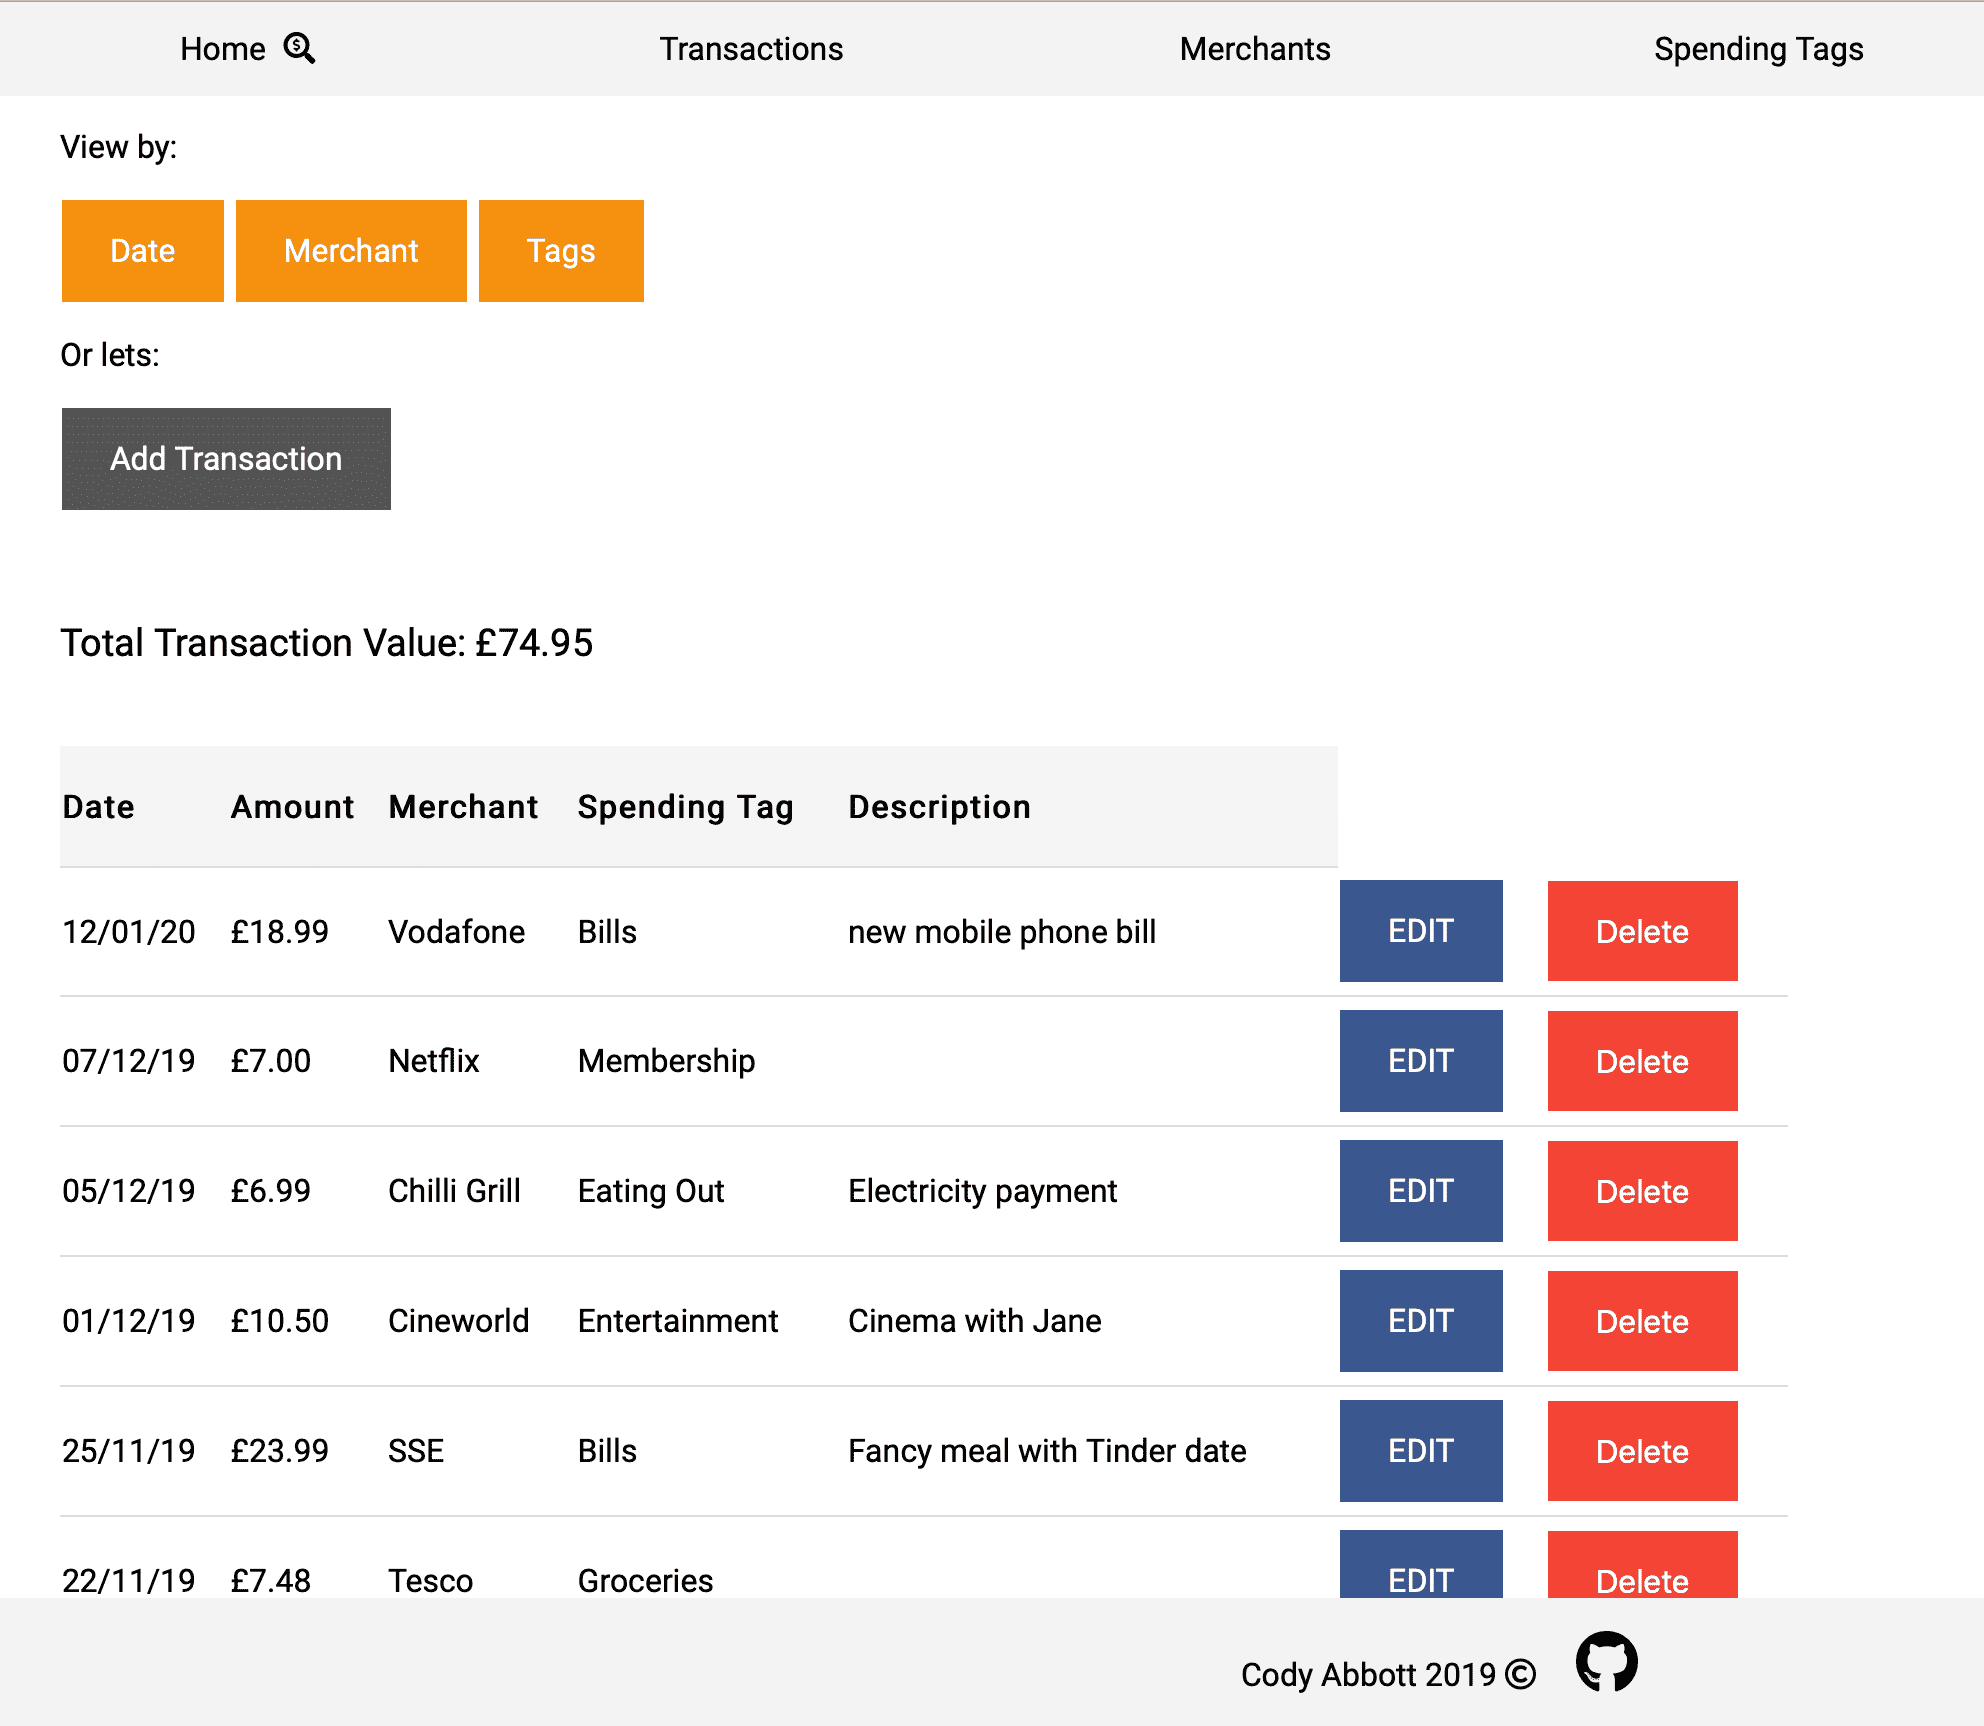
Task: Delete the Netflix transaction
Action: pos(1642,1061)
